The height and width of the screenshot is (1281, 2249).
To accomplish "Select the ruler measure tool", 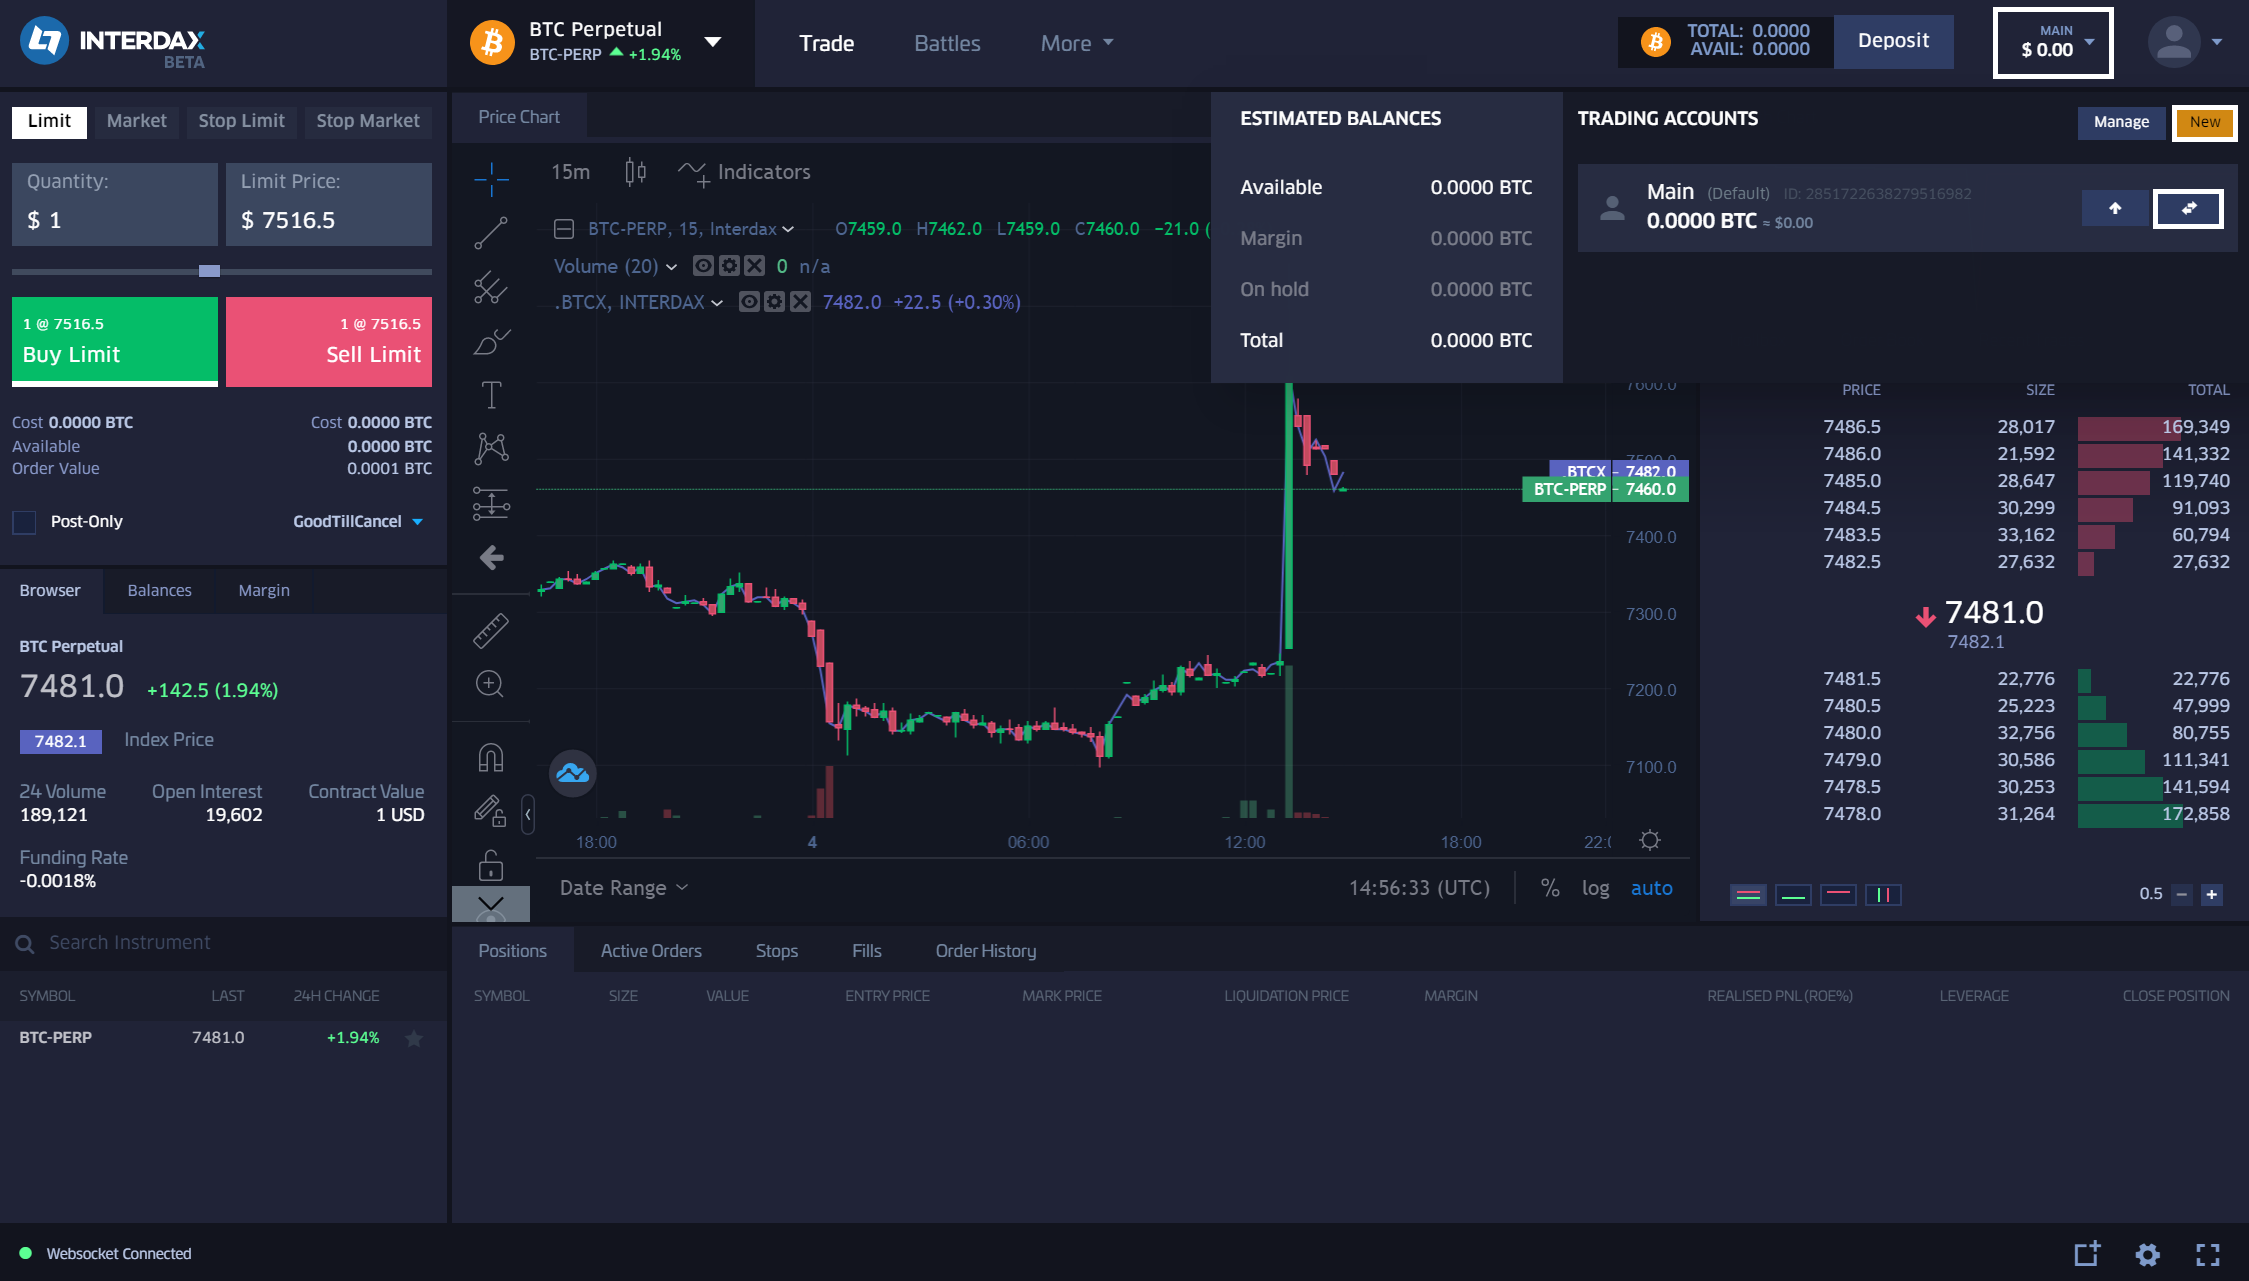I will (x=491, y=631).
